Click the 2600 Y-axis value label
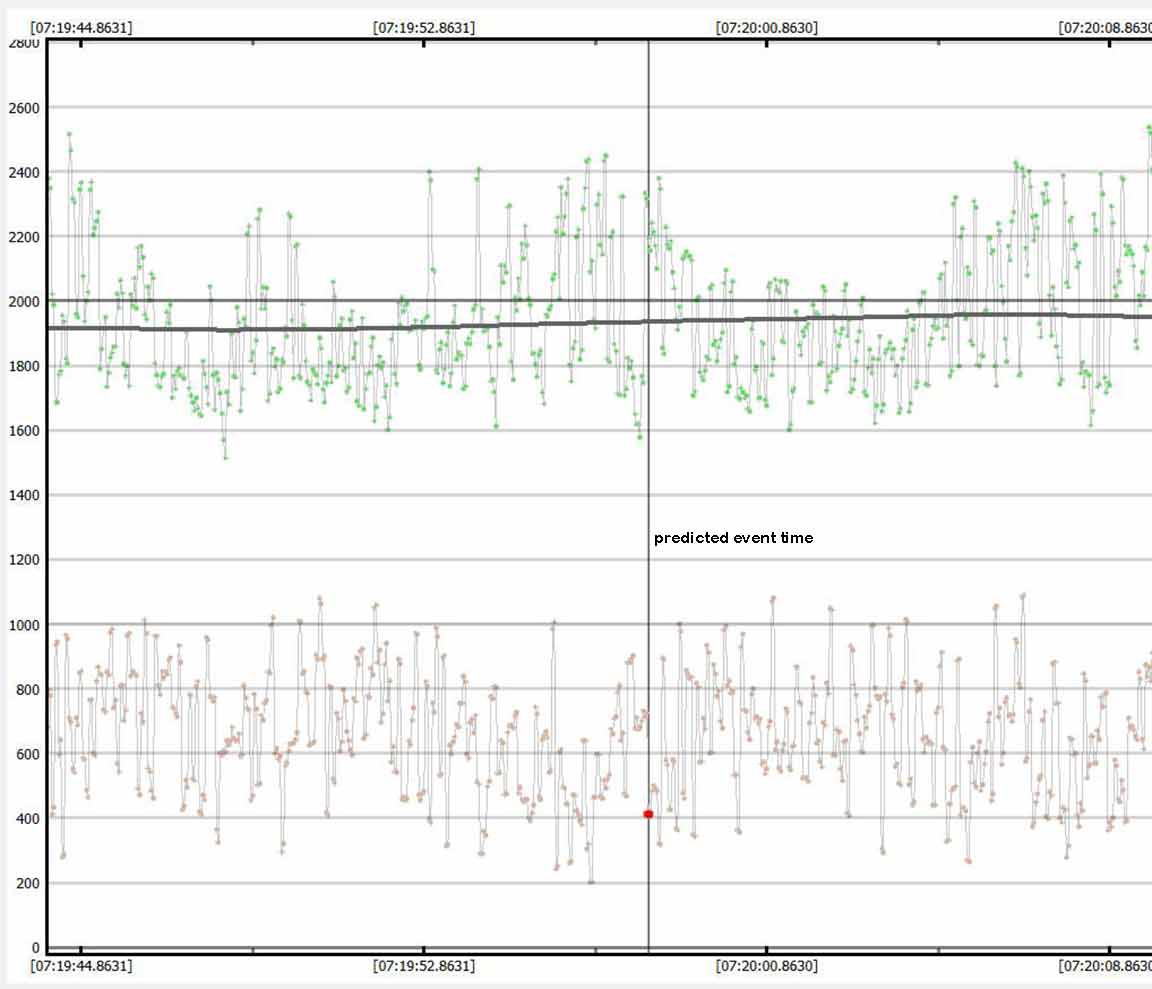The width and height of the screenshot is (1152, 989). 20,107
